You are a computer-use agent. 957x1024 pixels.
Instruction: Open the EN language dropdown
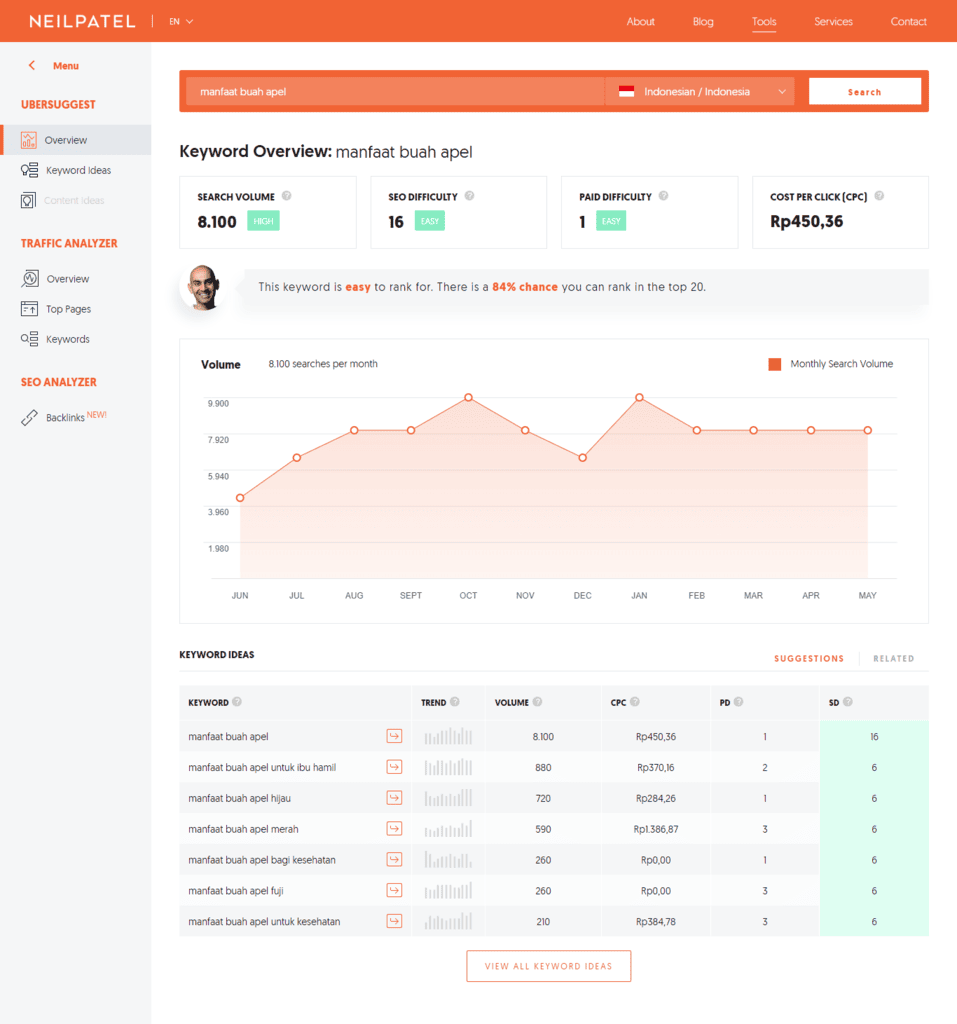(181, 22)
